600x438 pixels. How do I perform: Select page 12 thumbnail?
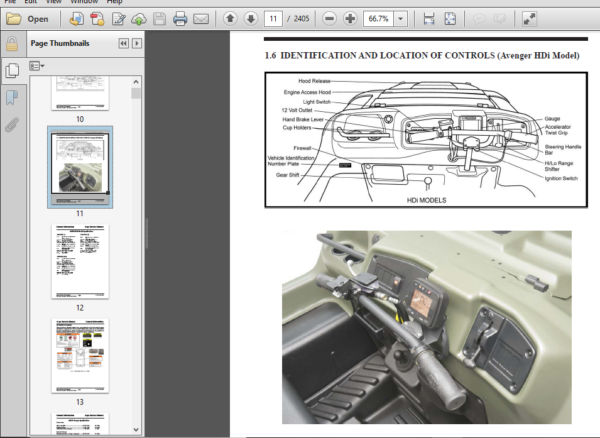pyautogui.click(x=80, y=261)
